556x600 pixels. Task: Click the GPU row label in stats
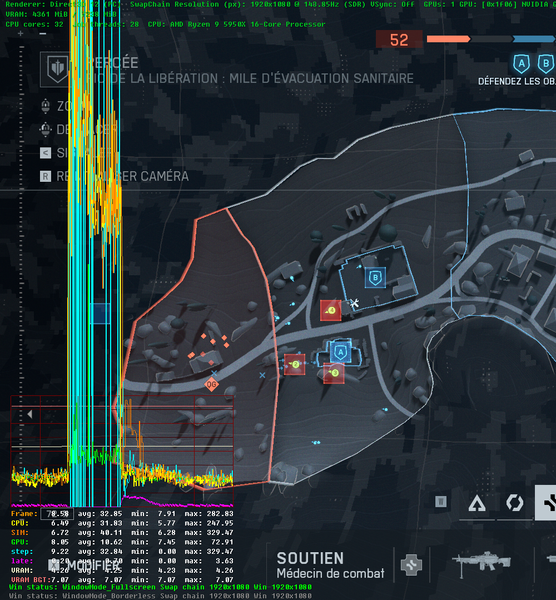(20, 542)
